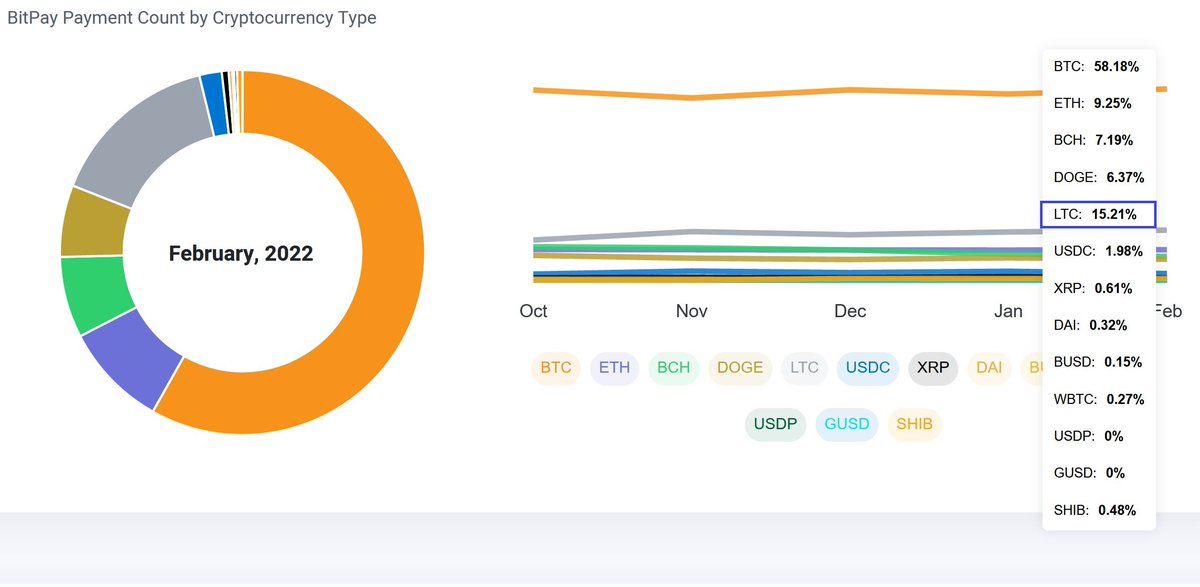Click the XRP: 0.61% tooltip row

click(x=1093, y=288)
